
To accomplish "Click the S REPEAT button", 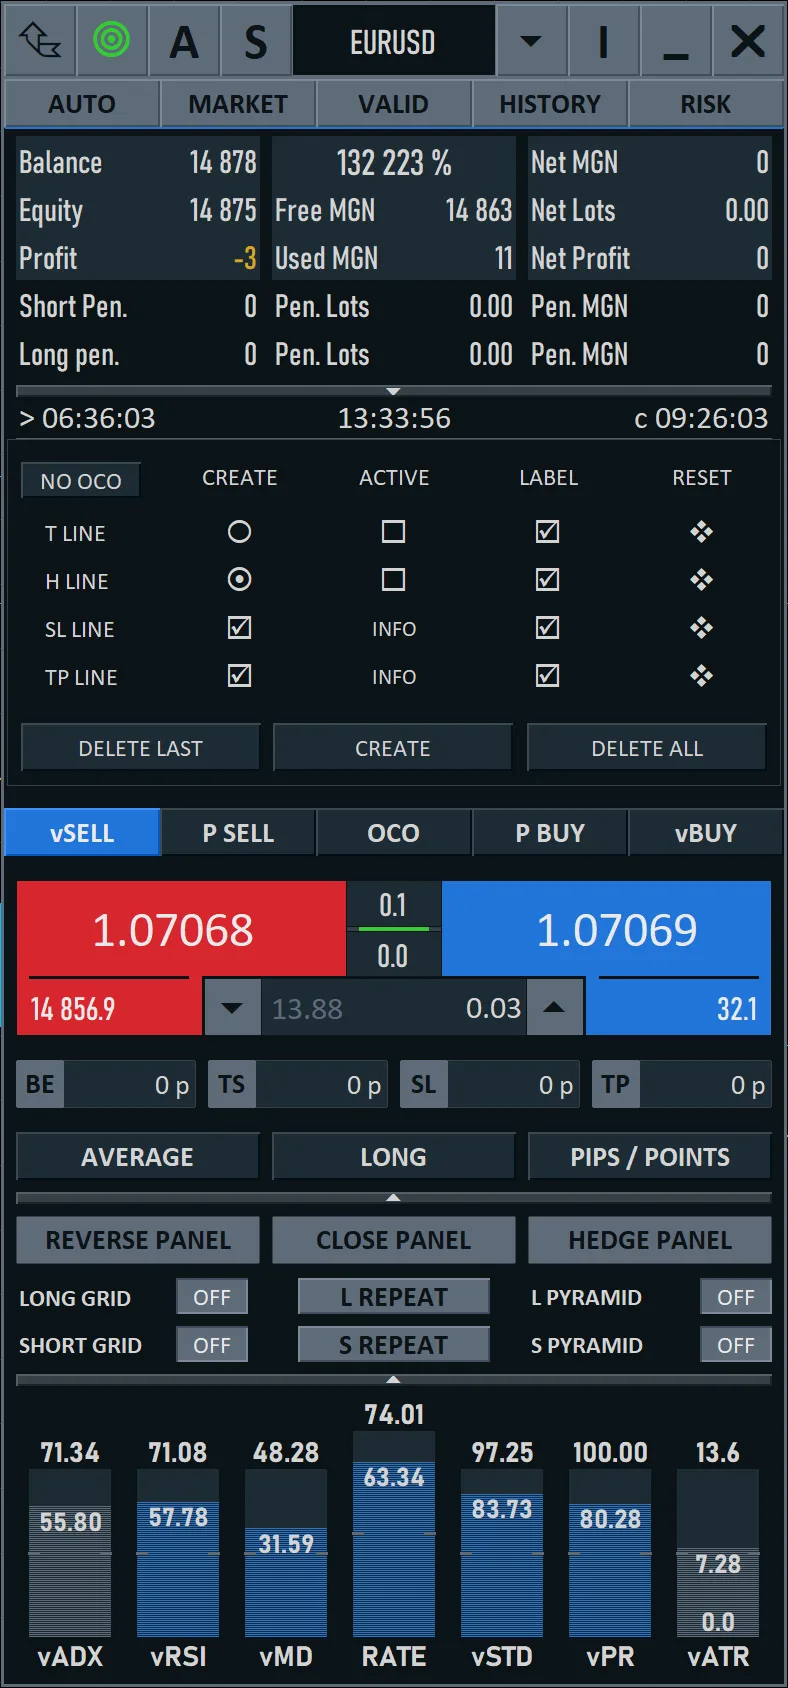I will tap(394, 1345).
